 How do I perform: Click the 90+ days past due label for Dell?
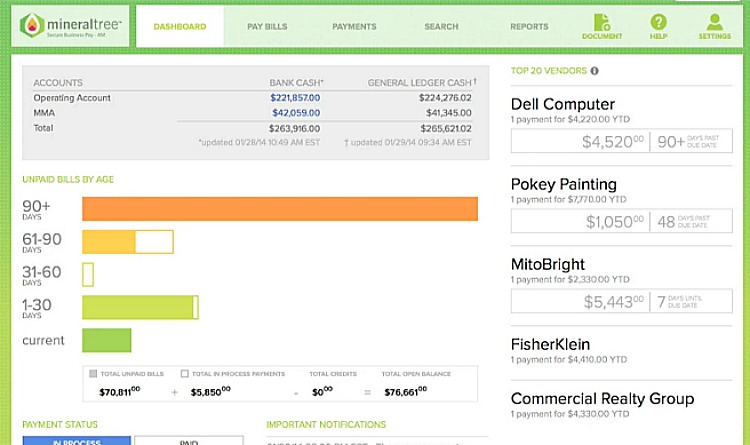(688, 141)
